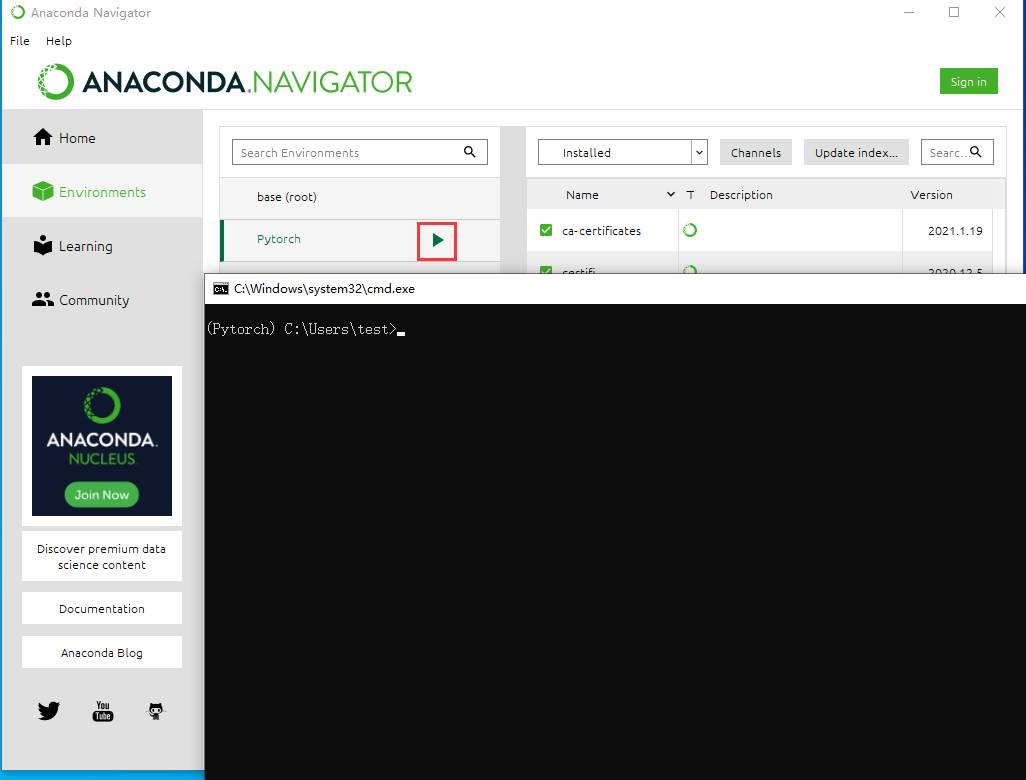Screen dimensions: 1026x780
Task: Open Anaconda GitHub page
Action: 156,711
